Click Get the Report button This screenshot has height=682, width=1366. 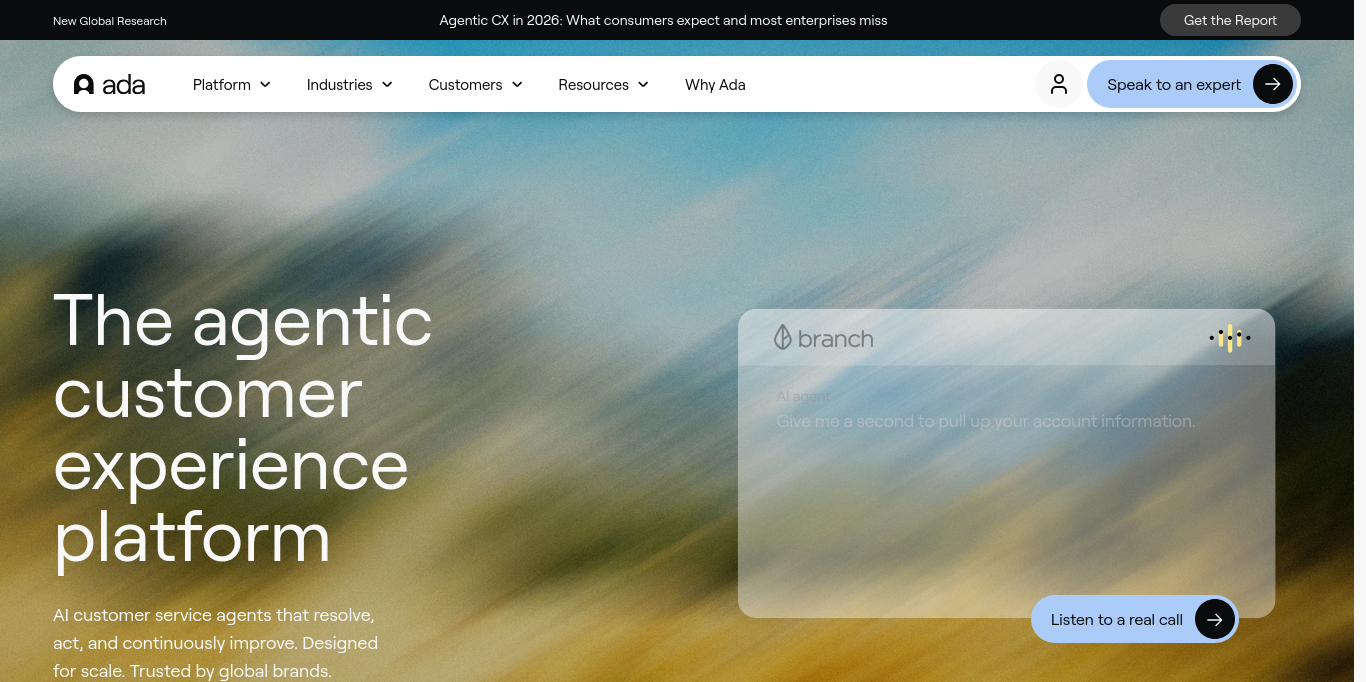pos(1230,20)
